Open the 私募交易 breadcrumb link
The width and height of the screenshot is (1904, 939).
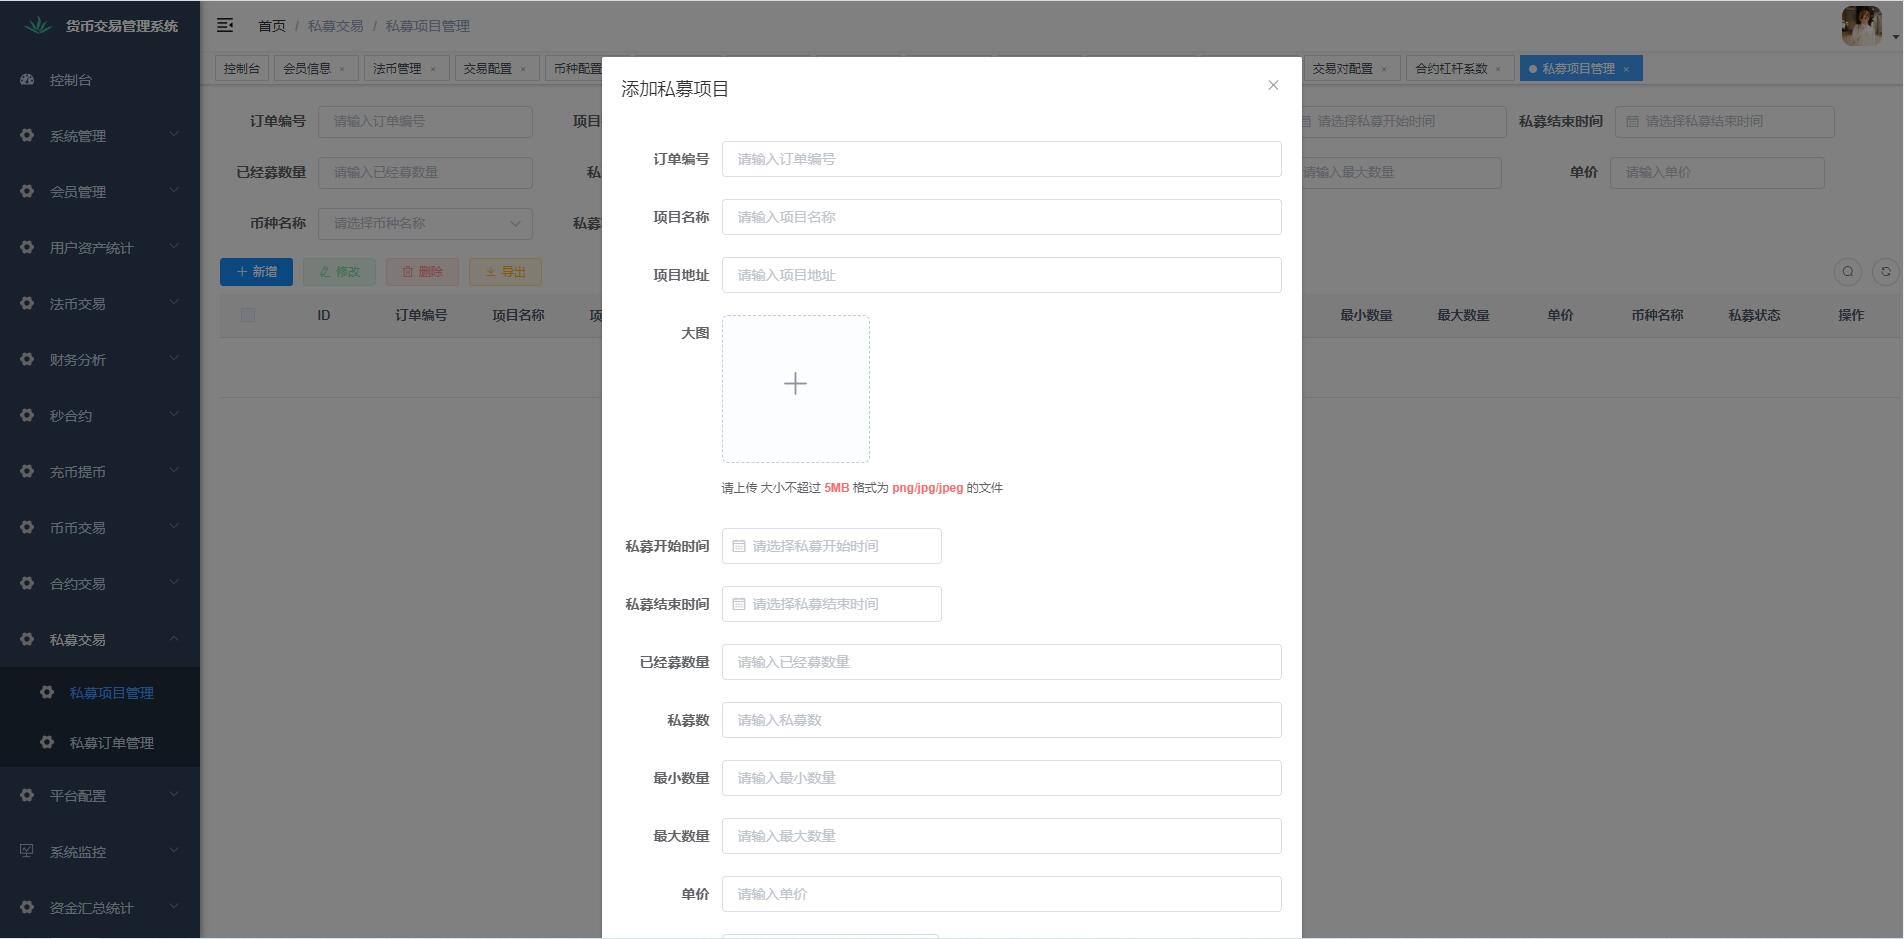pos(336,26)
